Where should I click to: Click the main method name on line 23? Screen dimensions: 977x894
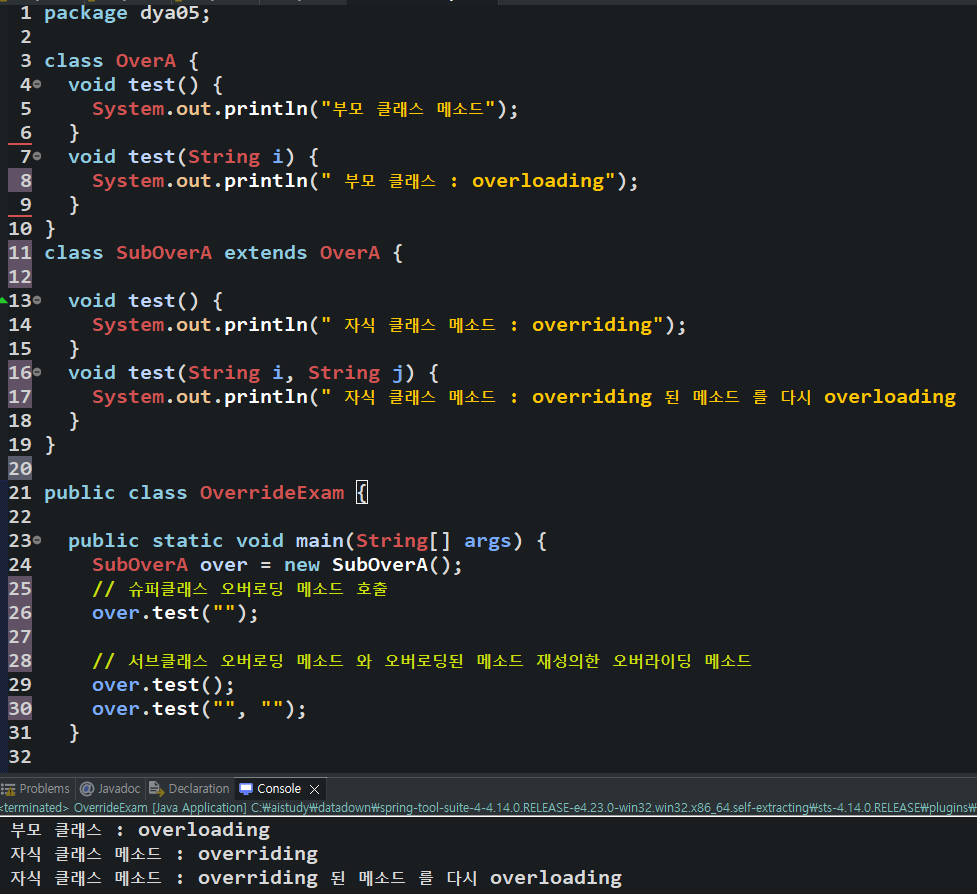coord(320,541)
